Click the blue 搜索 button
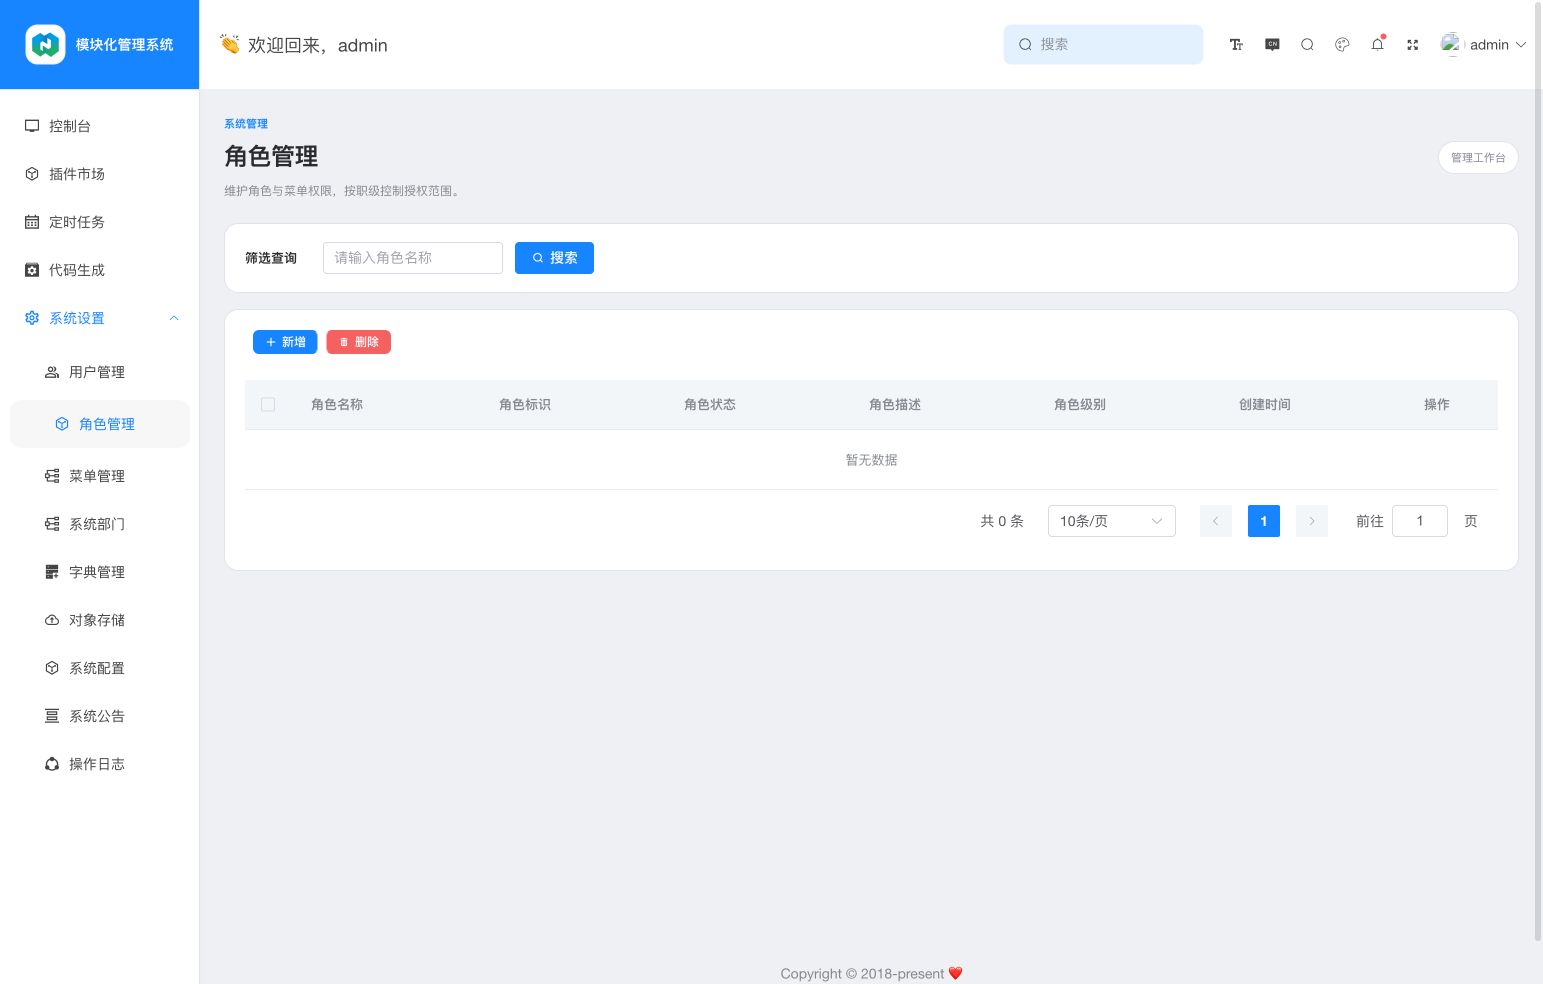The width and height of the screenshot is (1543, 984). (554, 258)
